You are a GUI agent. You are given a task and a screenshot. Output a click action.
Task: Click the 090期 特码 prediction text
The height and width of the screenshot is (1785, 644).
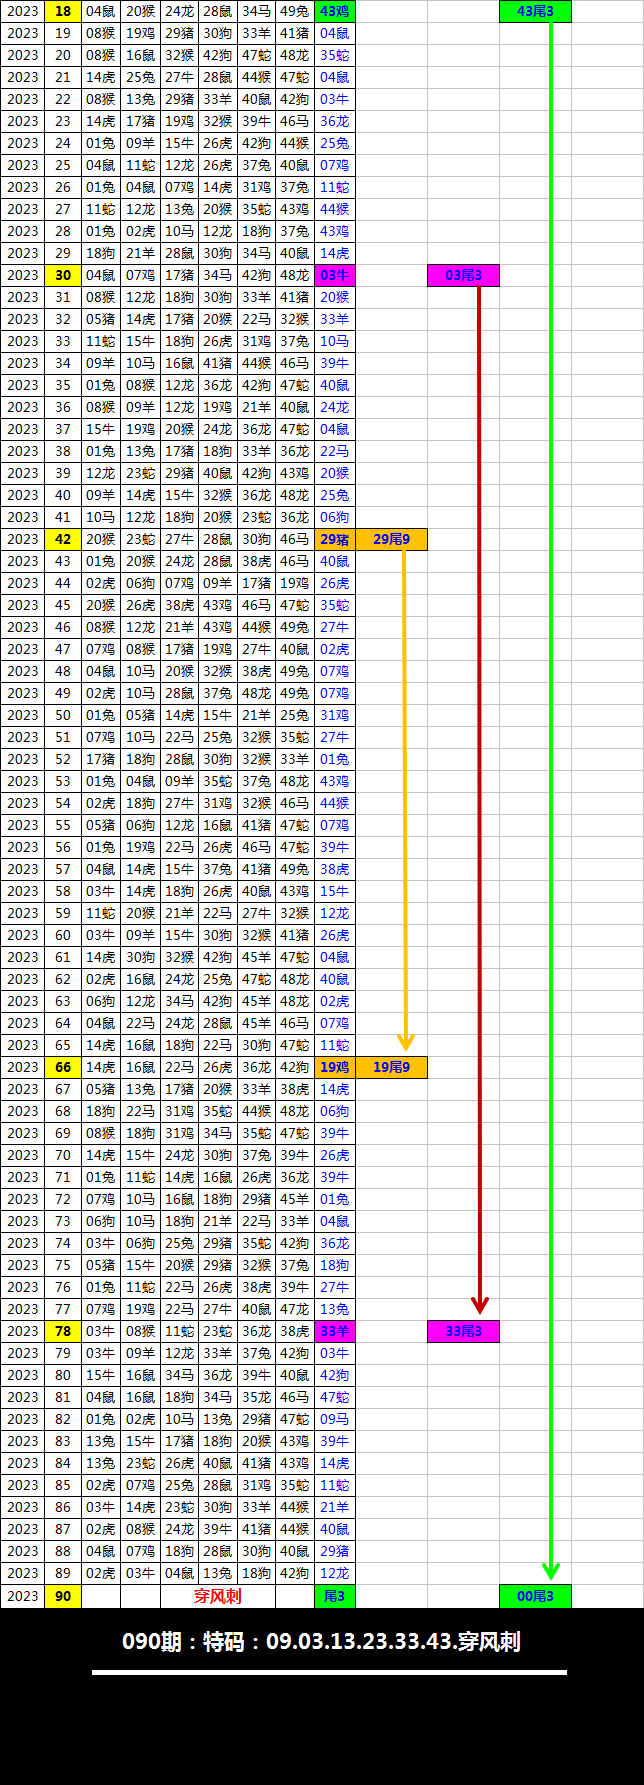(321, 1641)
